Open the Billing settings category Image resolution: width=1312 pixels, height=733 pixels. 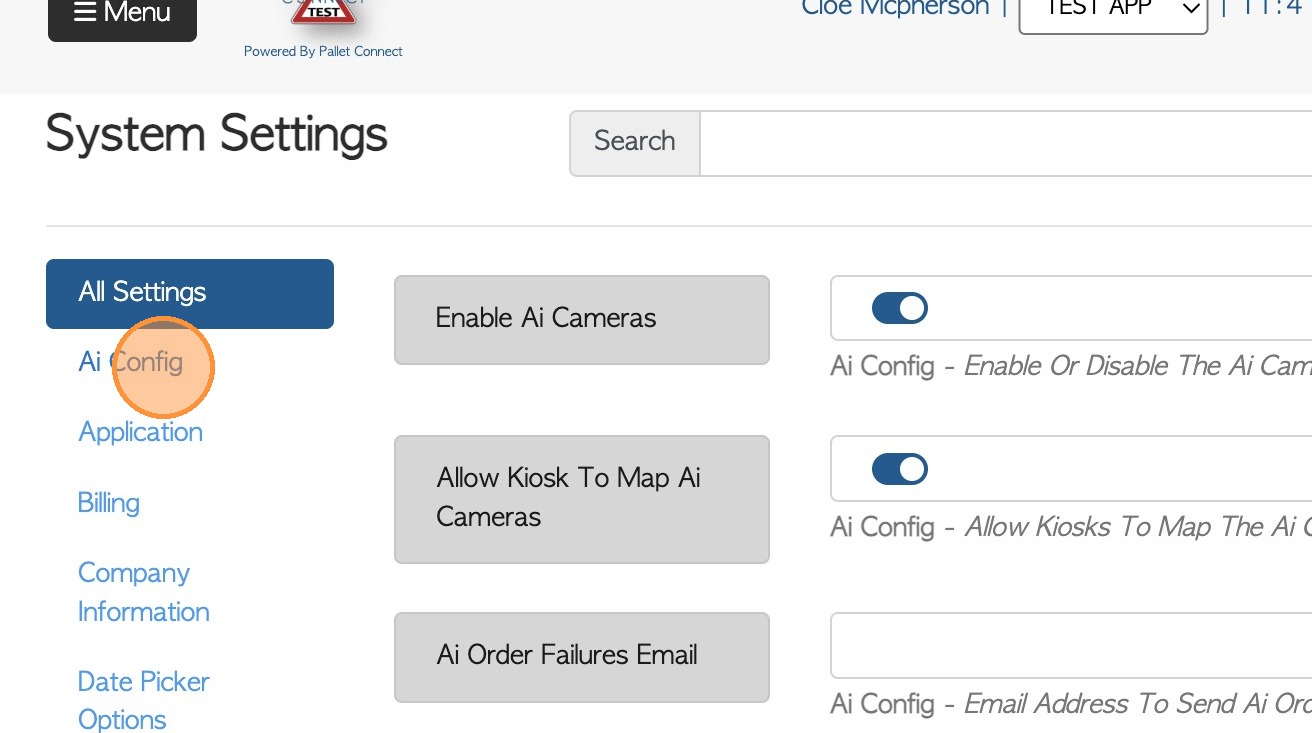point(109,502)
